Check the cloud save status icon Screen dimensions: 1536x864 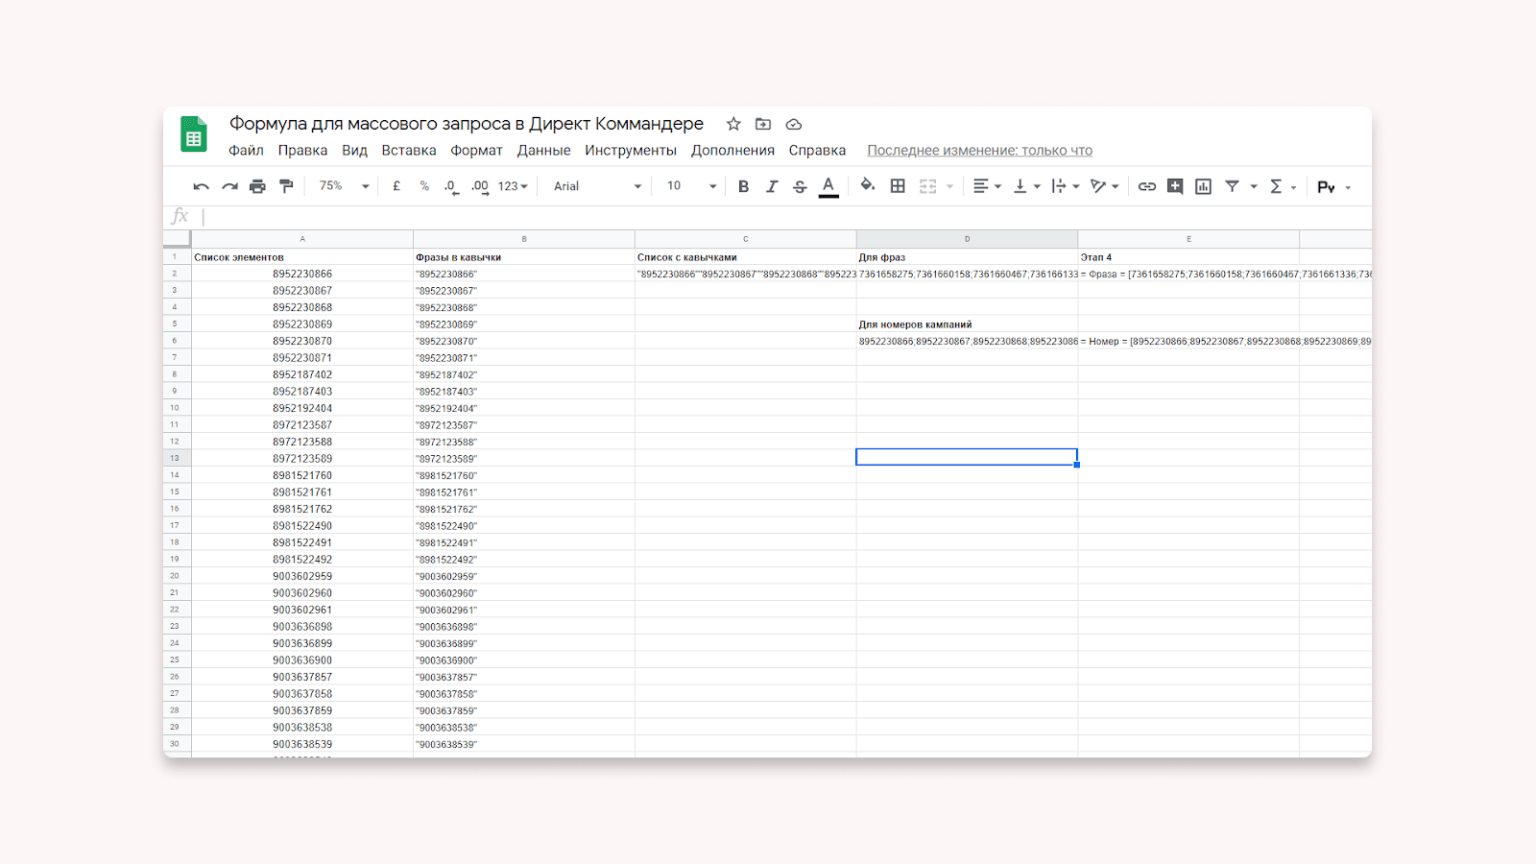(x=793, y=124)
